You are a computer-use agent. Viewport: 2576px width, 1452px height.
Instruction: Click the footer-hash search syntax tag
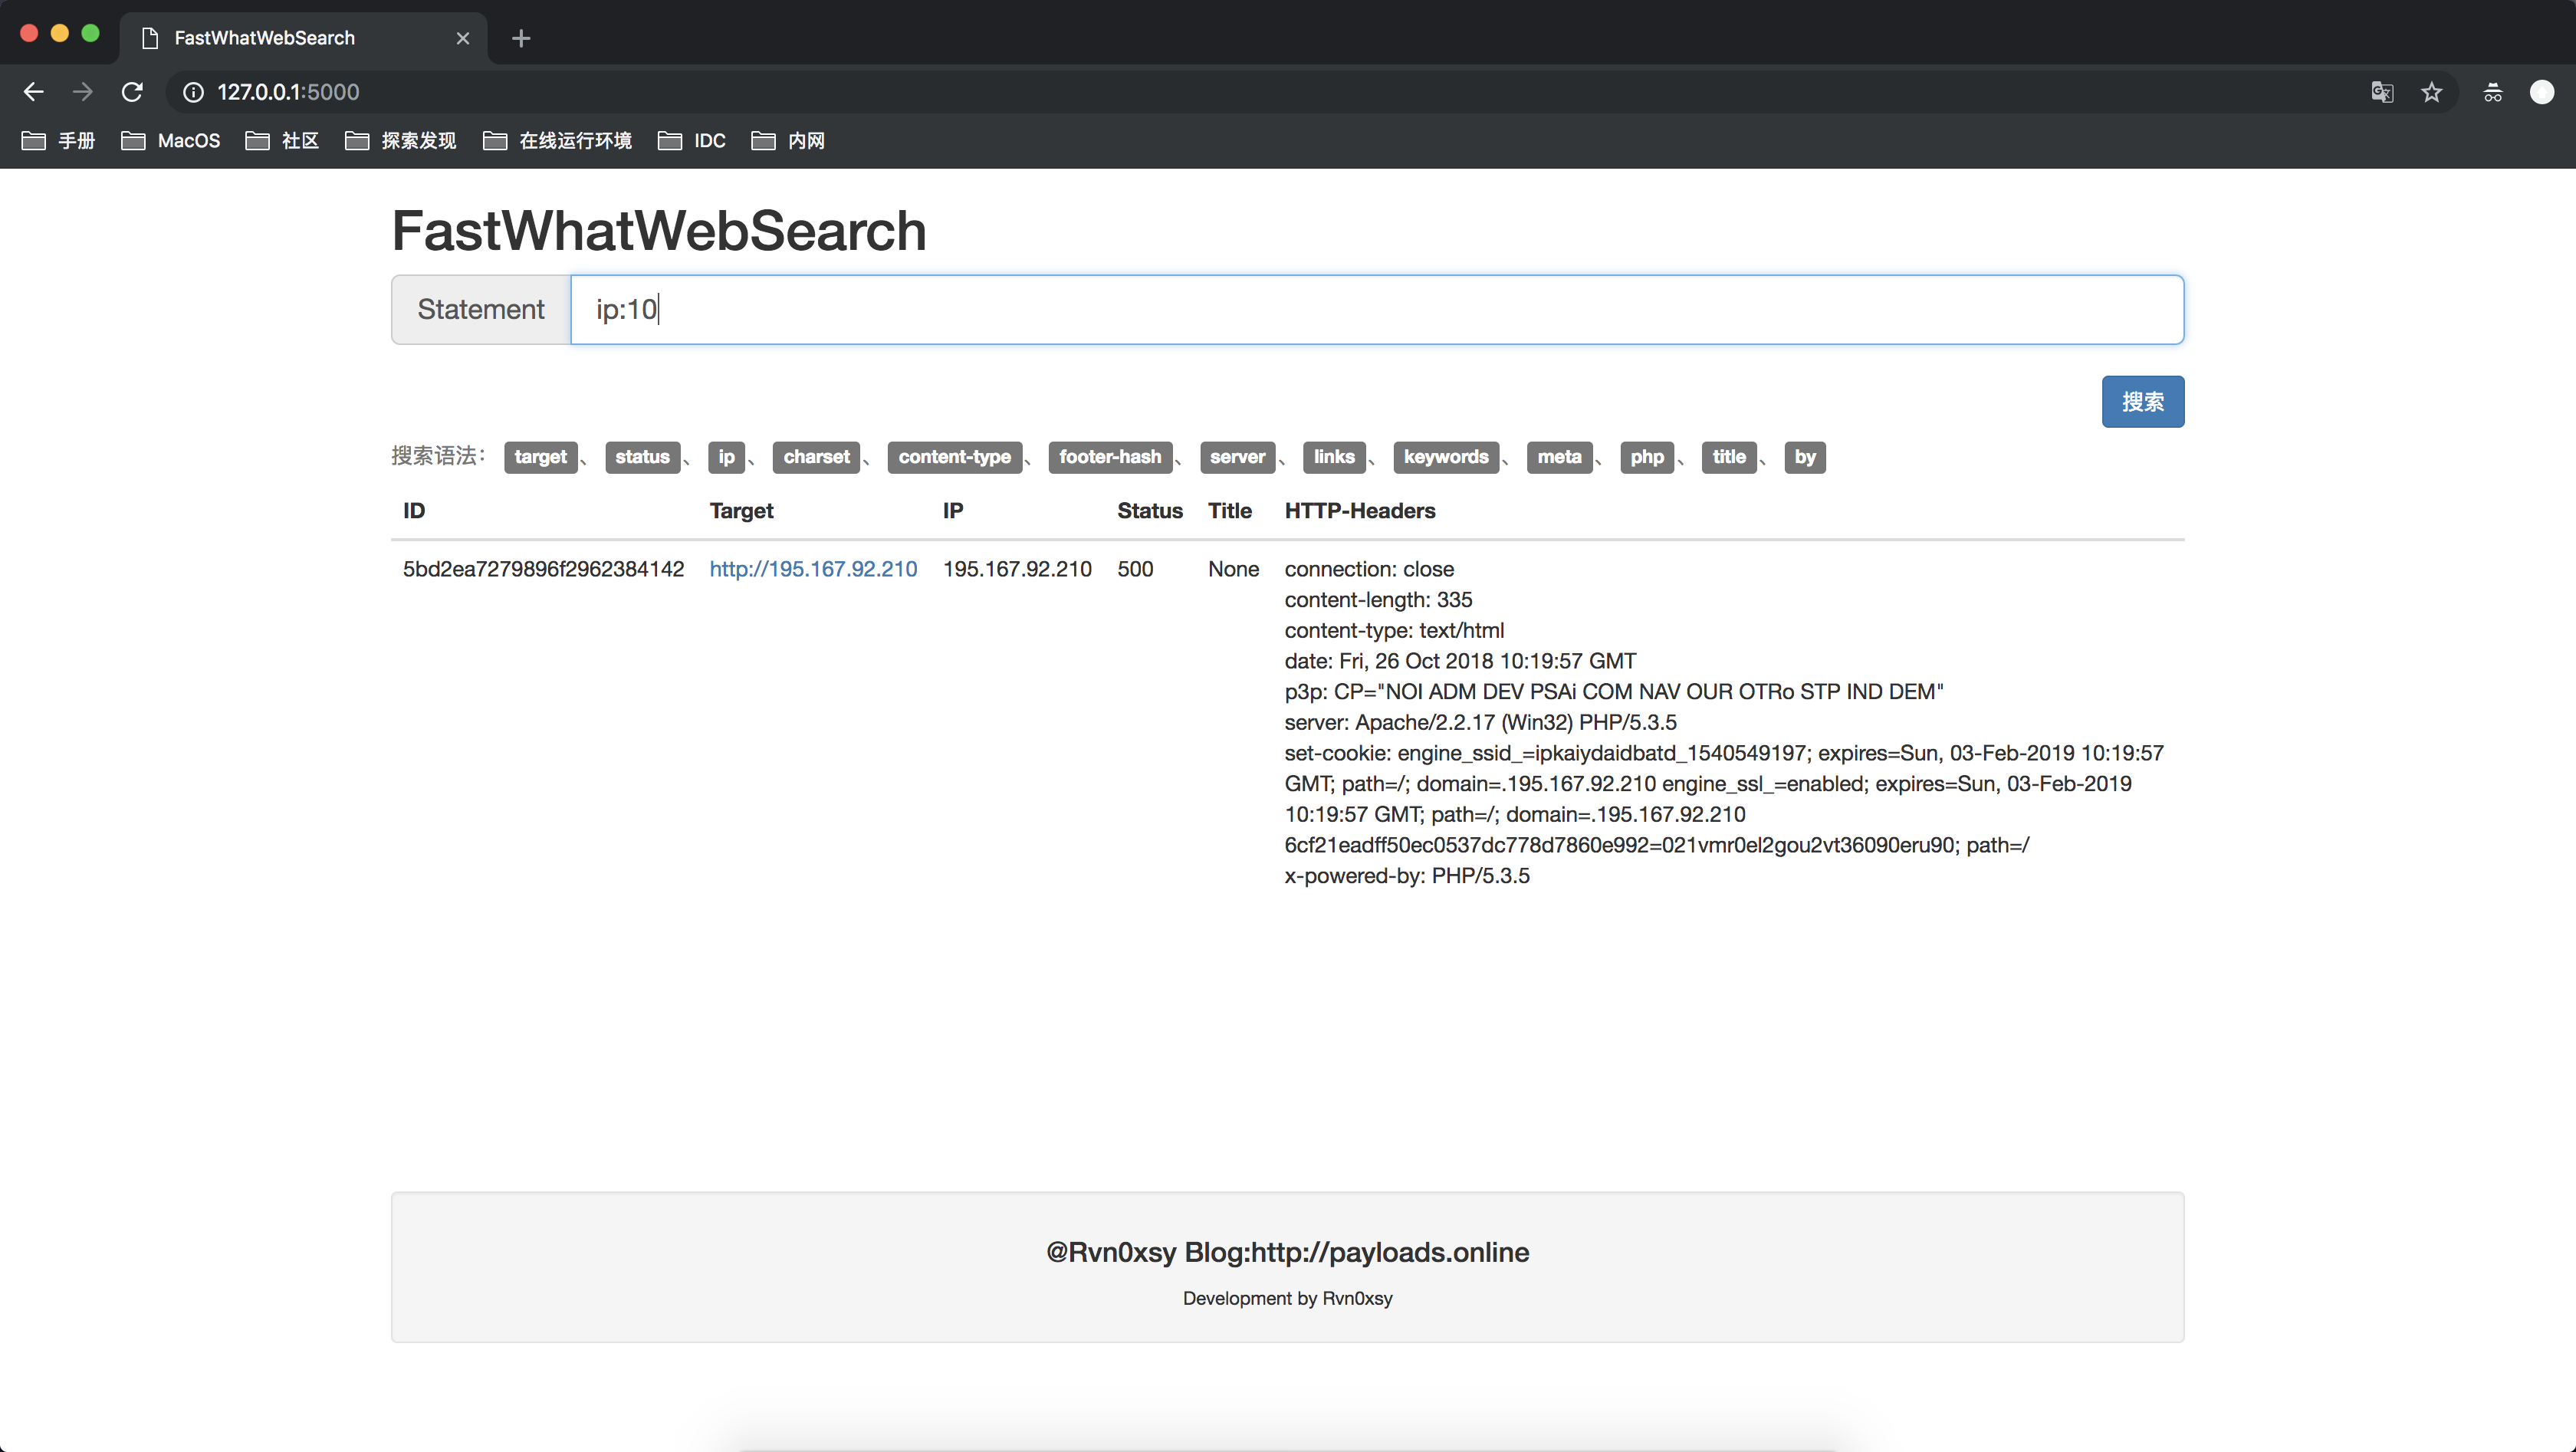[x=1109, y=458]
